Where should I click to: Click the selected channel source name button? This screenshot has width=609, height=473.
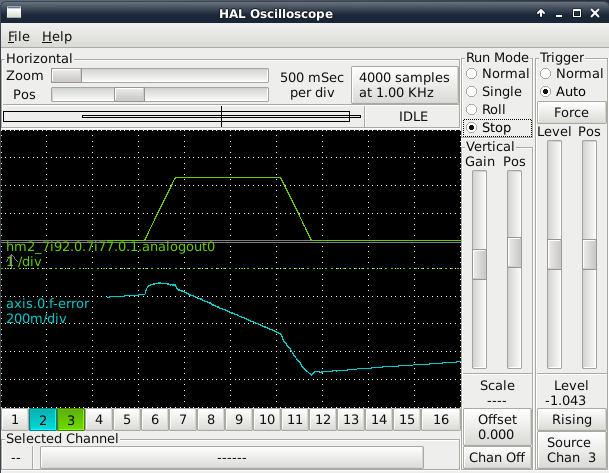(231, 458)
